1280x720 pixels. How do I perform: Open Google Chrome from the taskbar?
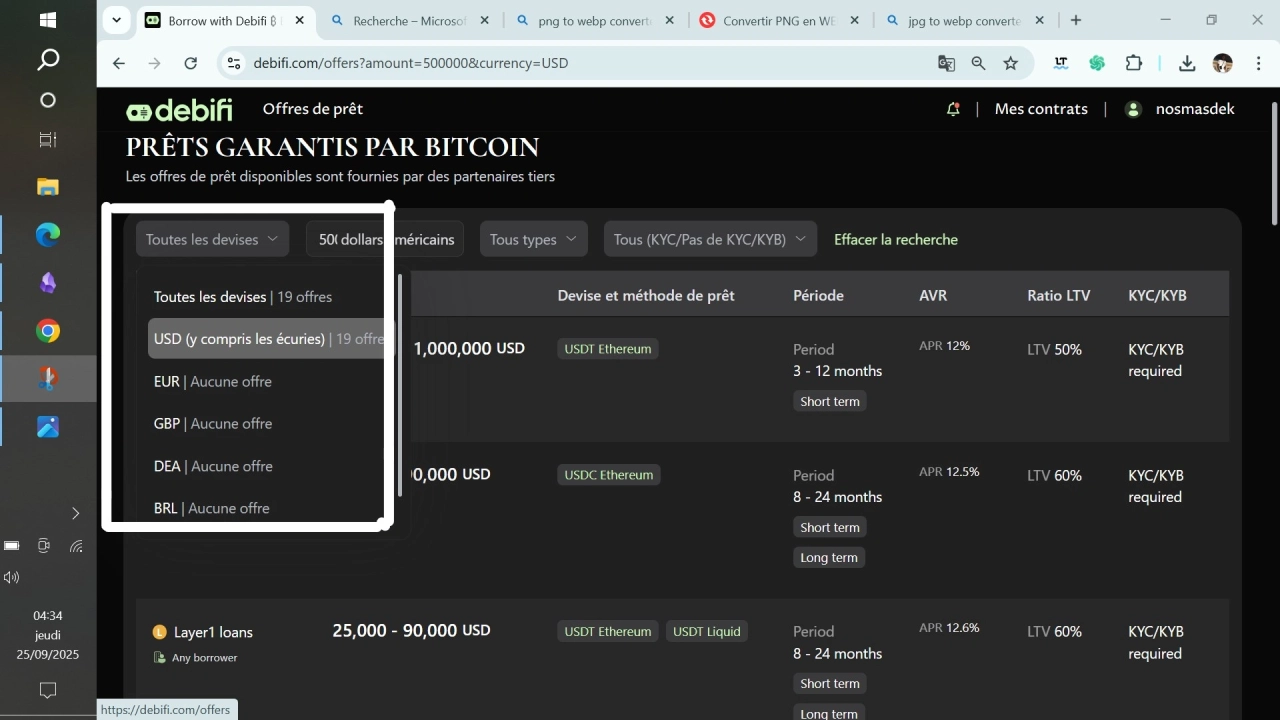(x=48, y=331)
